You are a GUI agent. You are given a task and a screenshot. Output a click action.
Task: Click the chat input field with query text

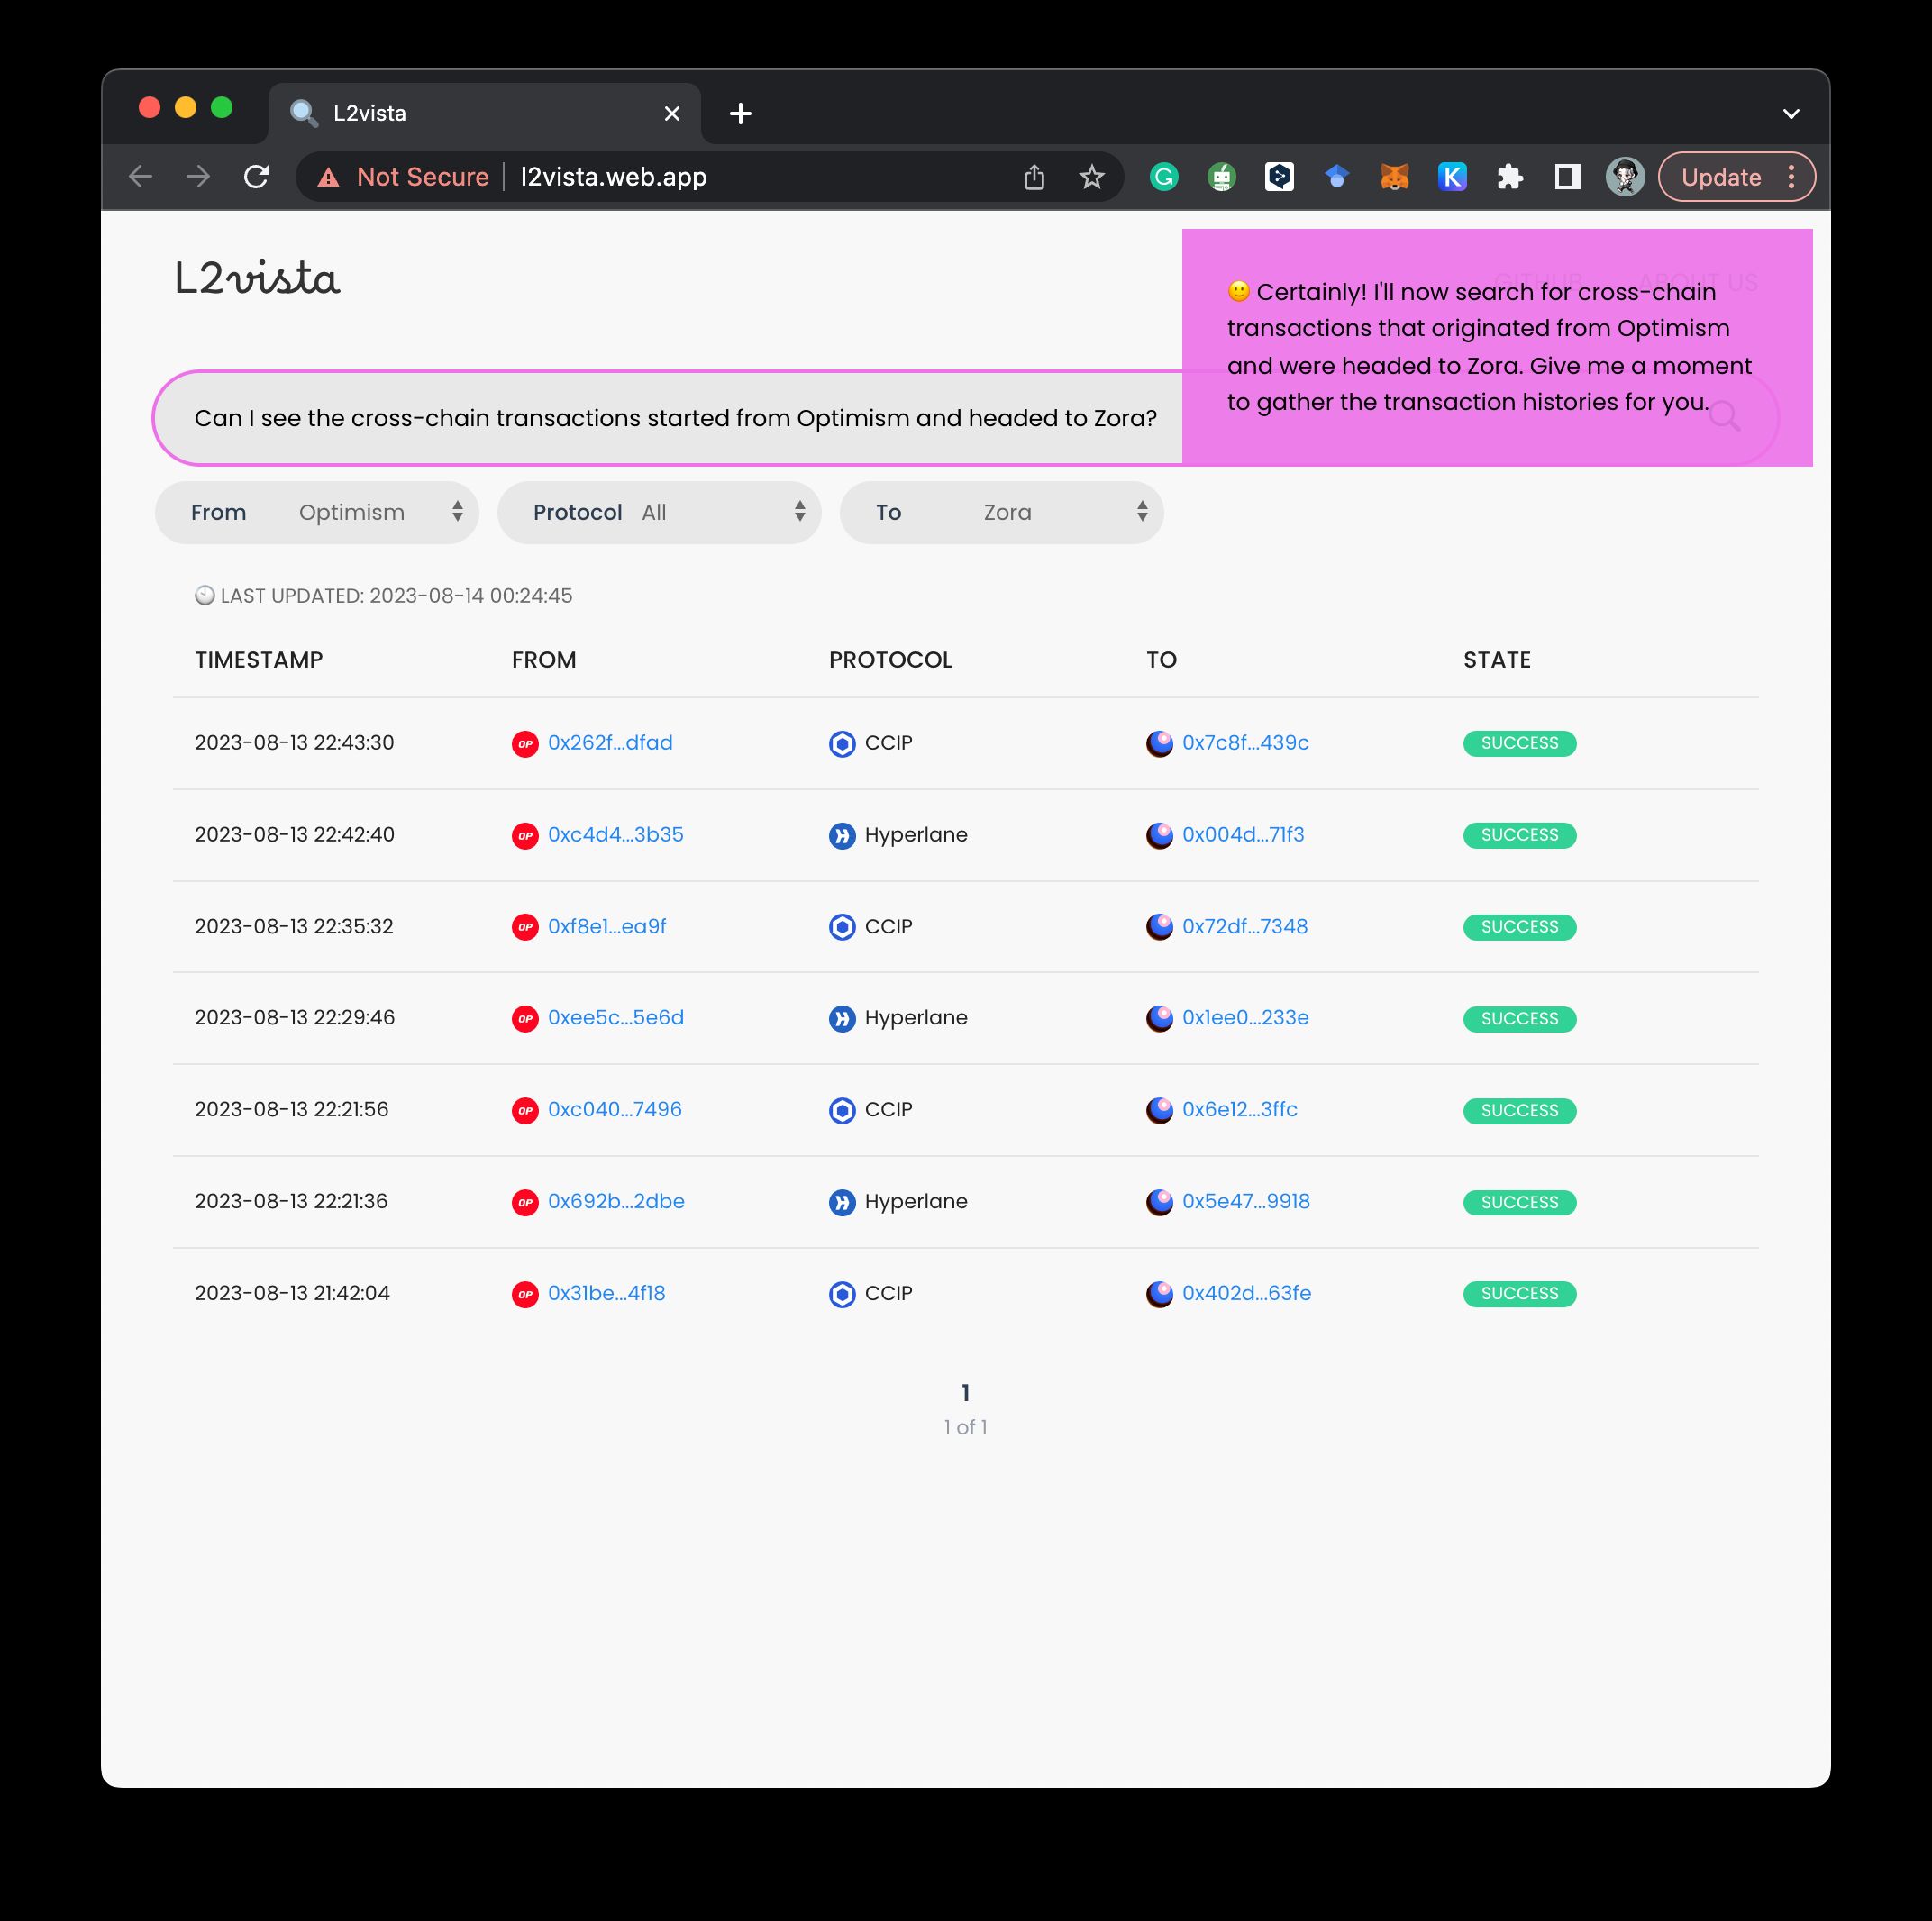[674, 417]
